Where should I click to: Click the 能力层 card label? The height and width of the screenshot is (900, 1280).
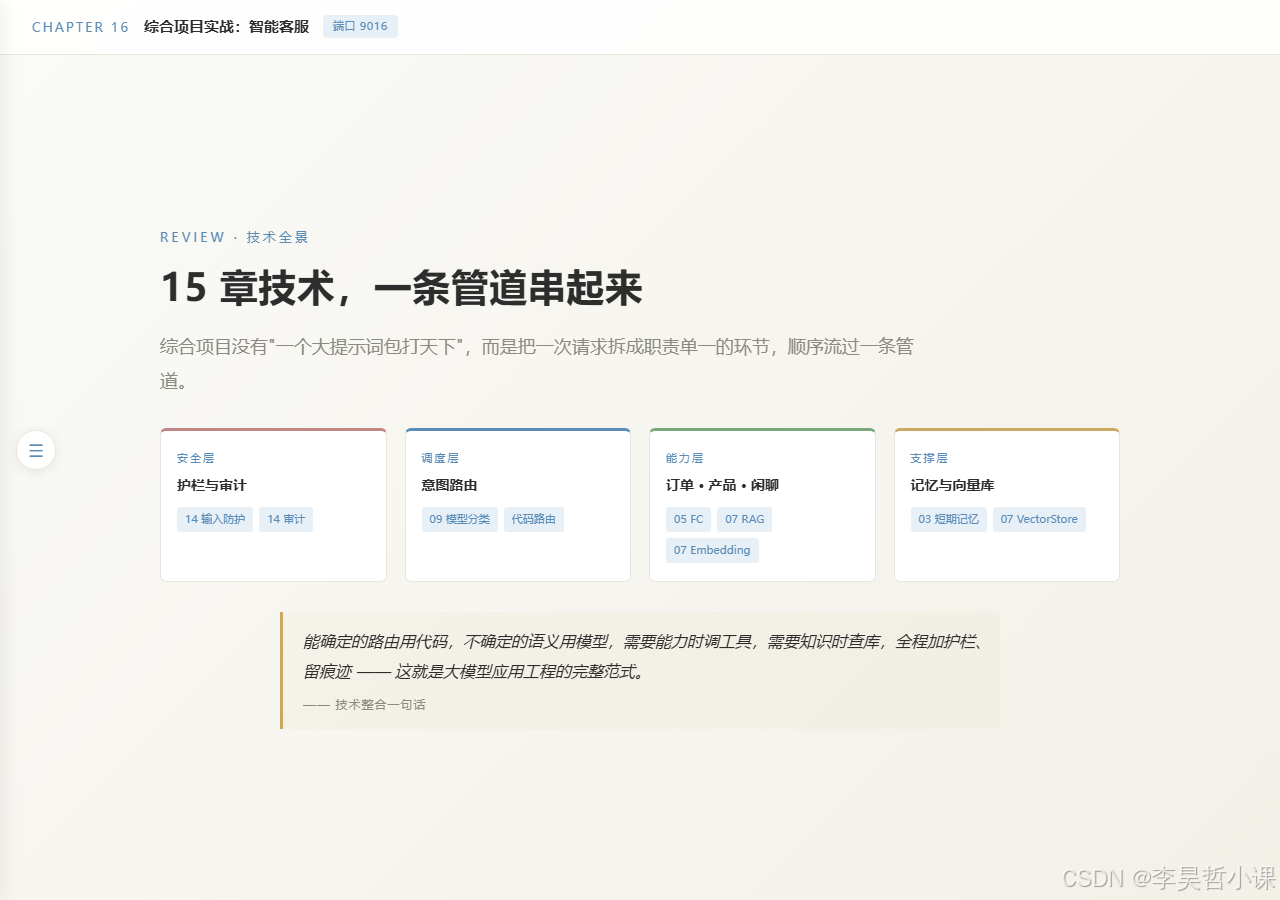[x=685, y=458]
